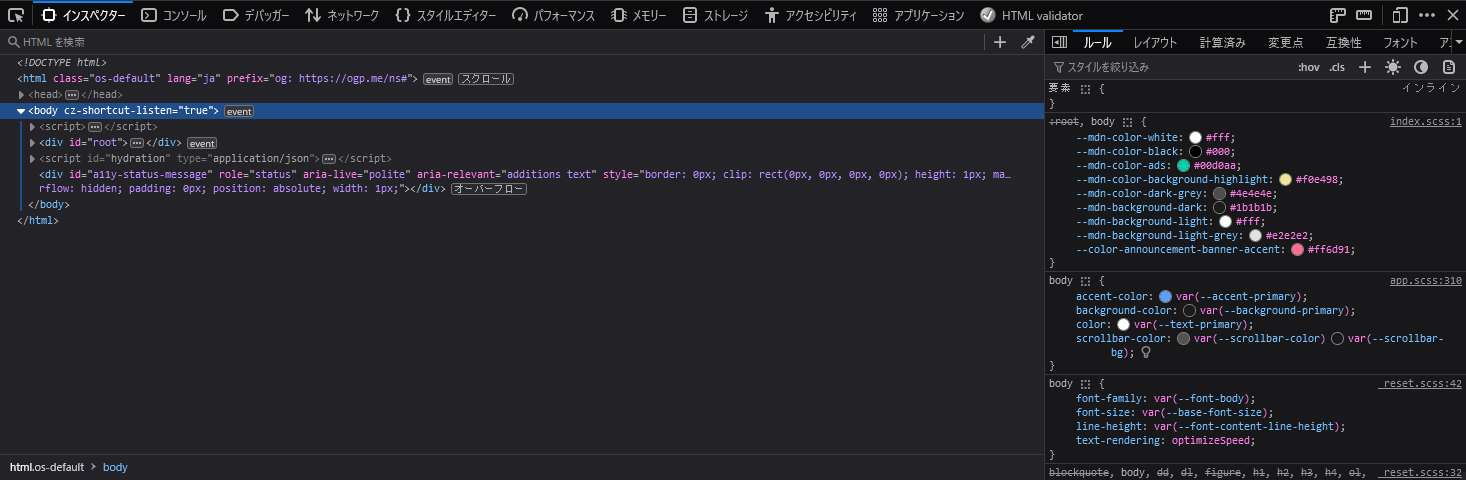Image resolution: width=1466 pixels, height=480 pixels.
Task: Open the screenshot ruler measuring tool
Action: [x=1363, y=15]
